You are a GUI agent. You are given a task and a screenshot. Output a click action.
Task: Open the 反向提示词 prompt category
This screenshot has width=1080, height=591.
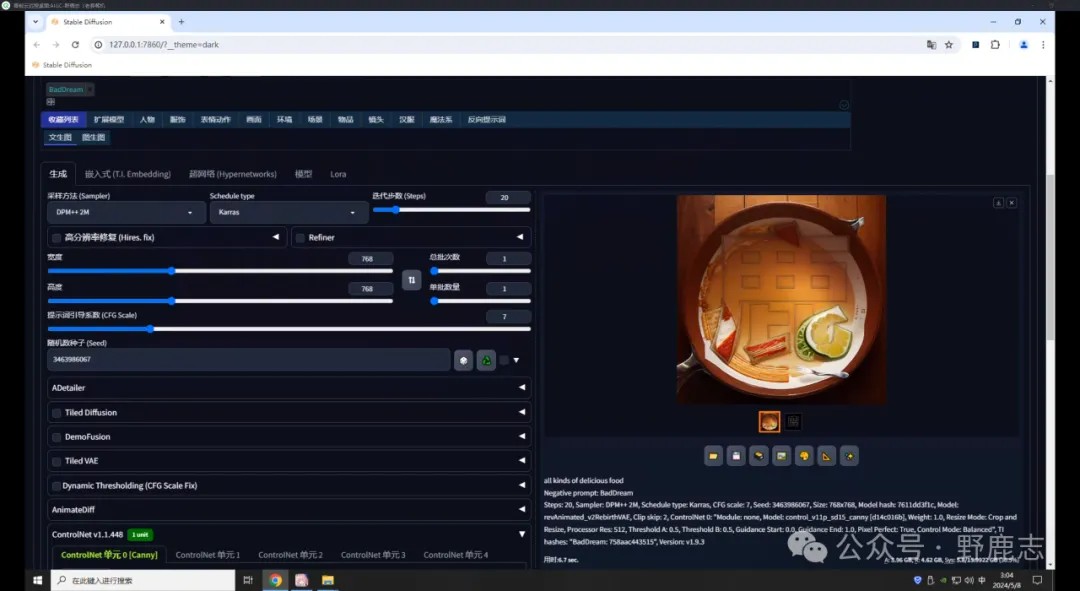[x=486, y=120]
